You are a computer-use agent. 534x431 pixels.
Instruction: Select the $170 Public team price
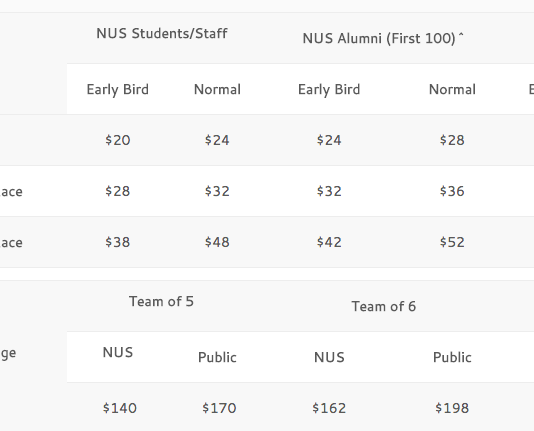coord(219,408)
